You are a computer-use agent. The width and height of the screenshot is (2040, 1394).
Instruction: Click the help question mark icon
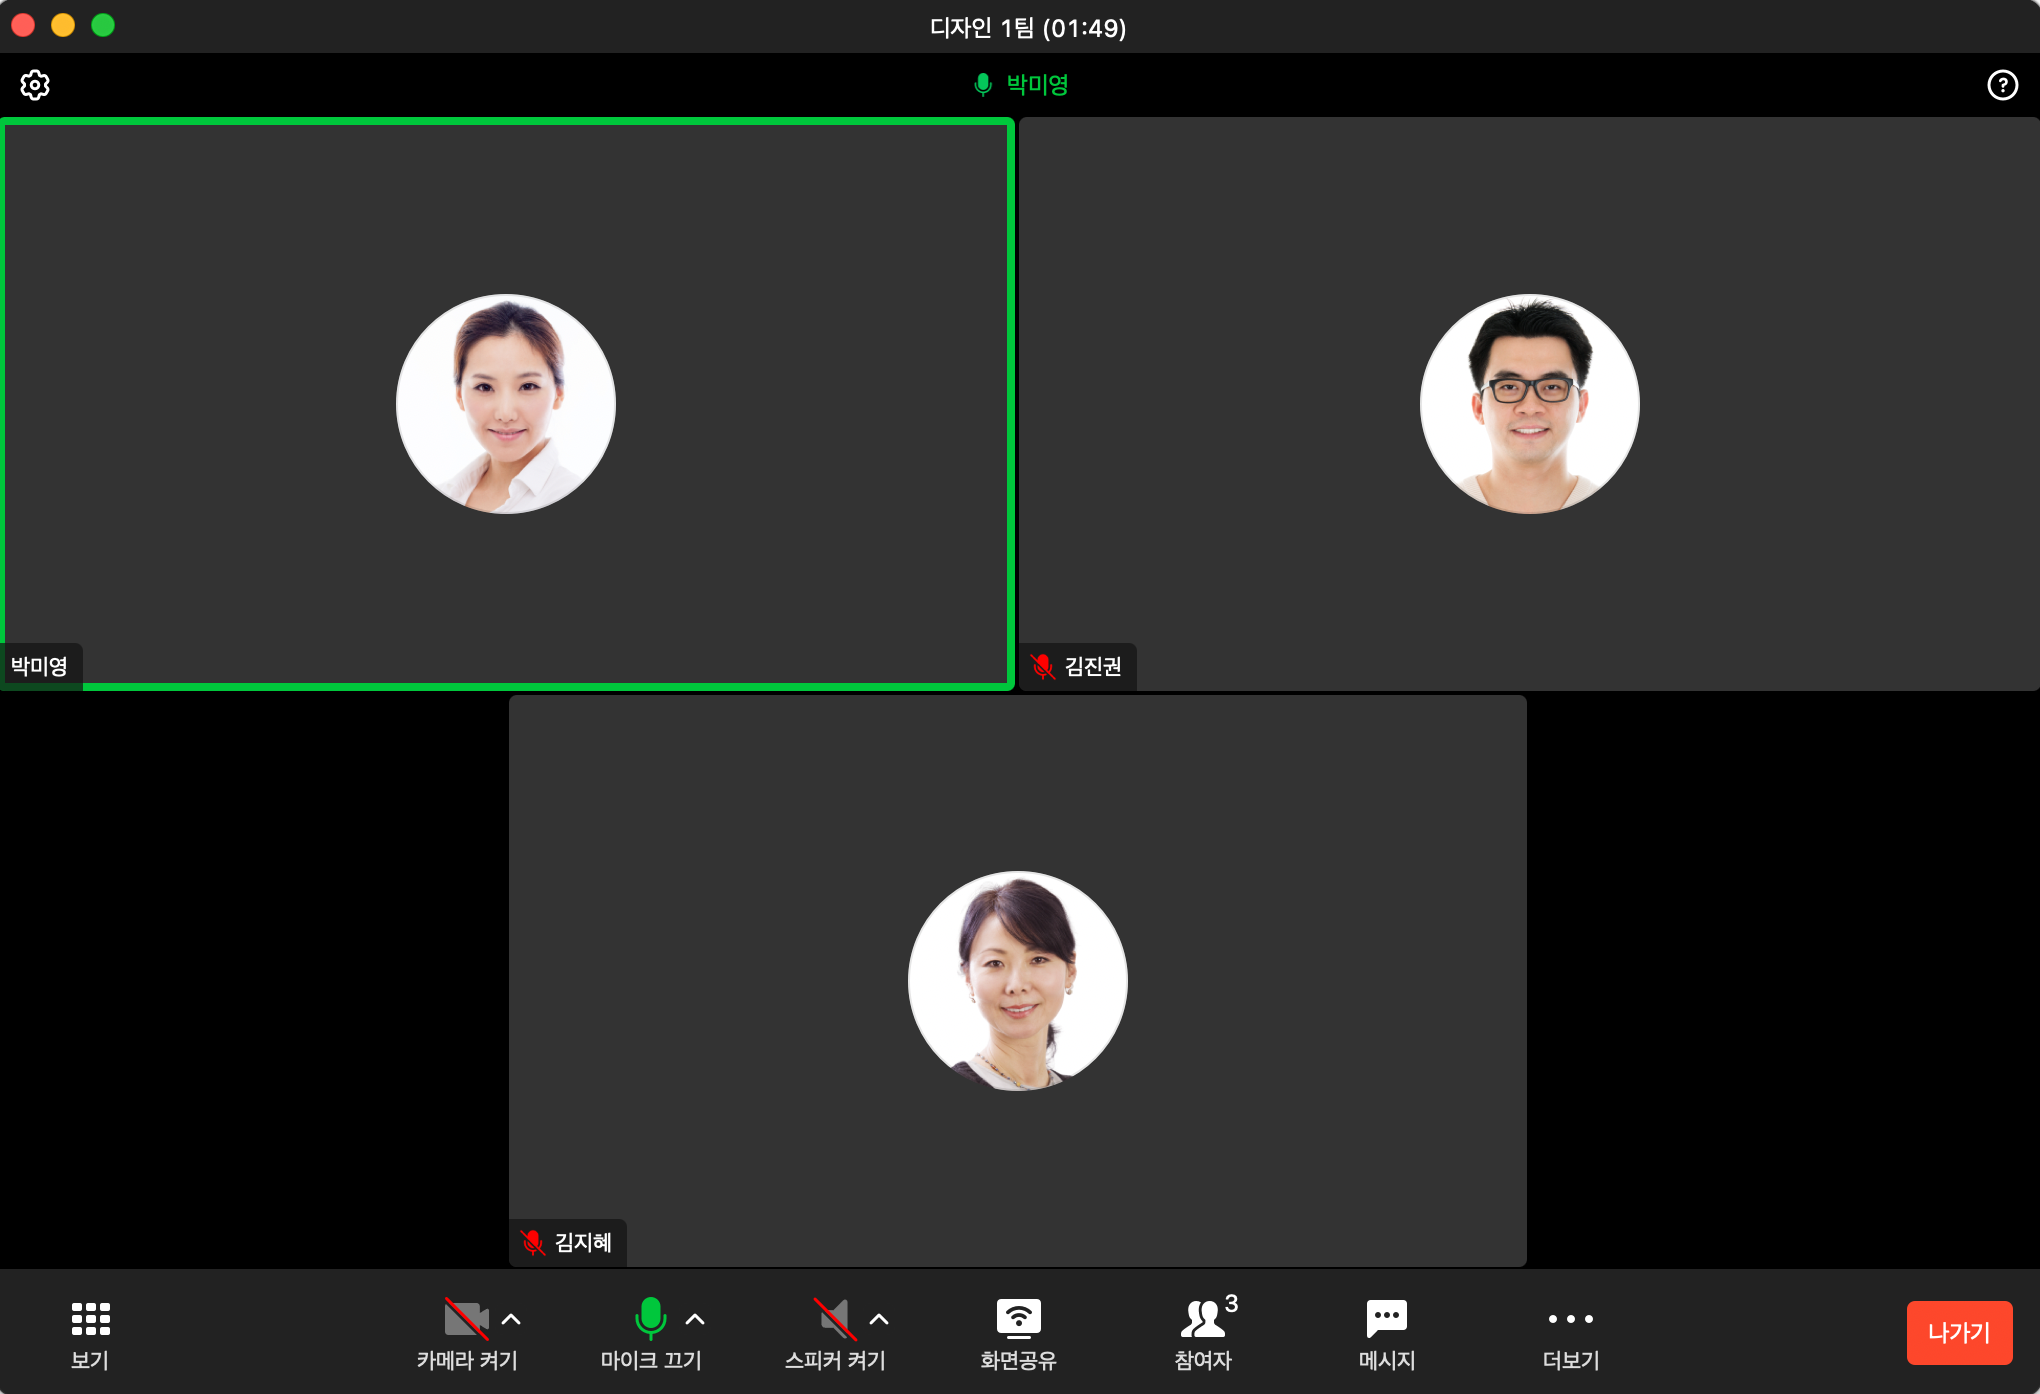[2002, 85]
